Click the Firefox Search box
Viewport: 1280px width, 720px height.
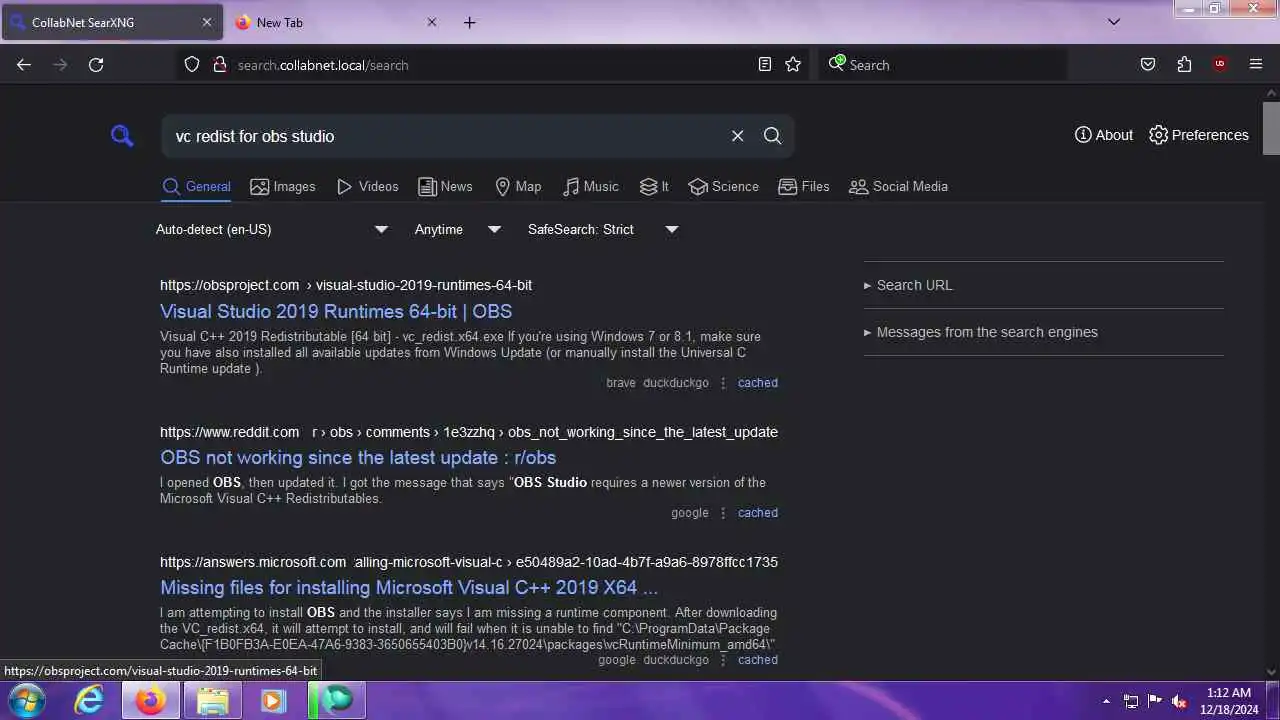pyautogui.click(x=942, y=65)
